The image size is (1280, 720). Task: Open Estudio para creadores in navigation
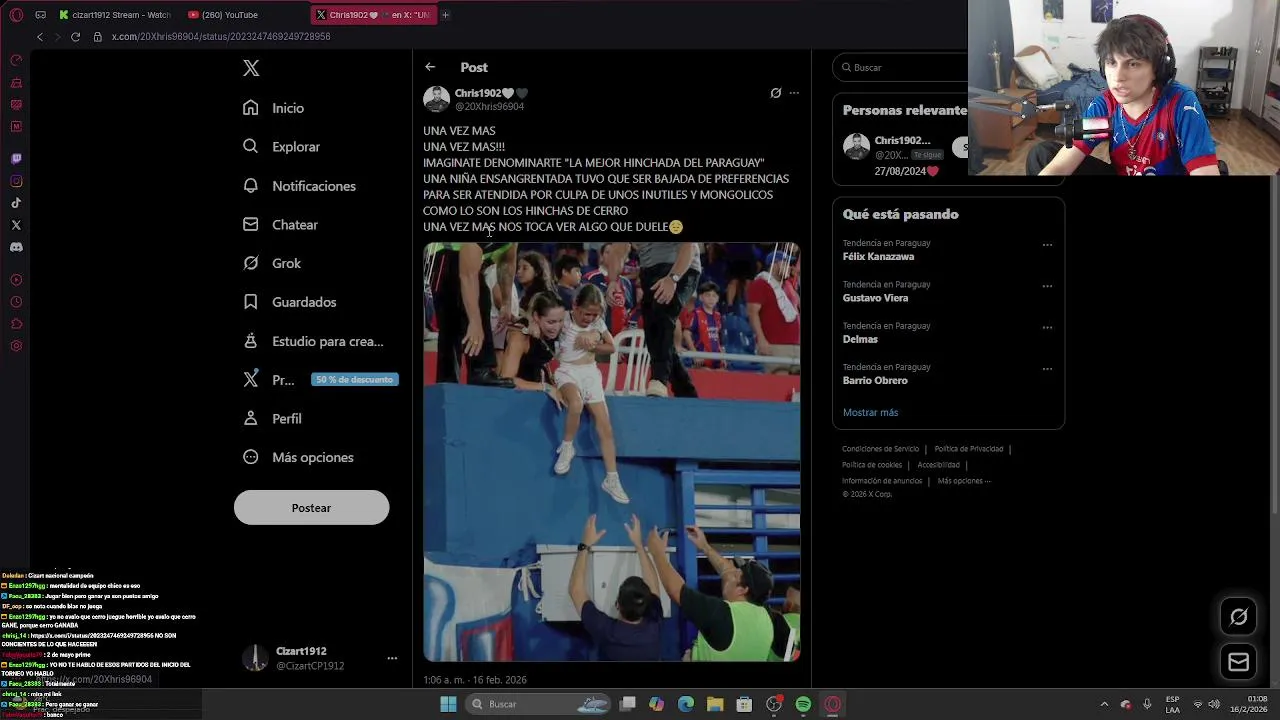click(x=313, y=341)
